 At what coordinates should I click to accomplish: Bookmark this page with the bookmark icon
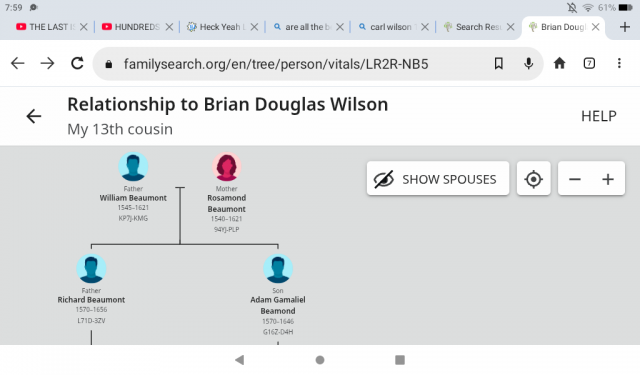pos(498,63)
